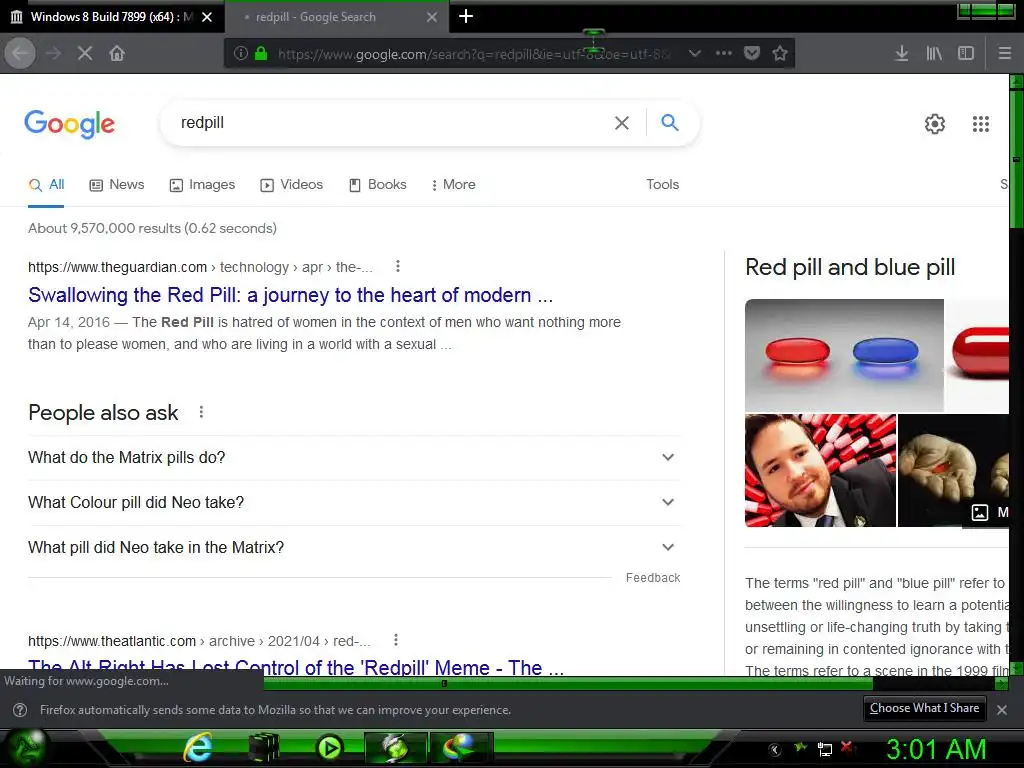Select the All results tab
The height and width of the screenshot is (768, 1024).
pyautogui.click(x=46, y=185)
